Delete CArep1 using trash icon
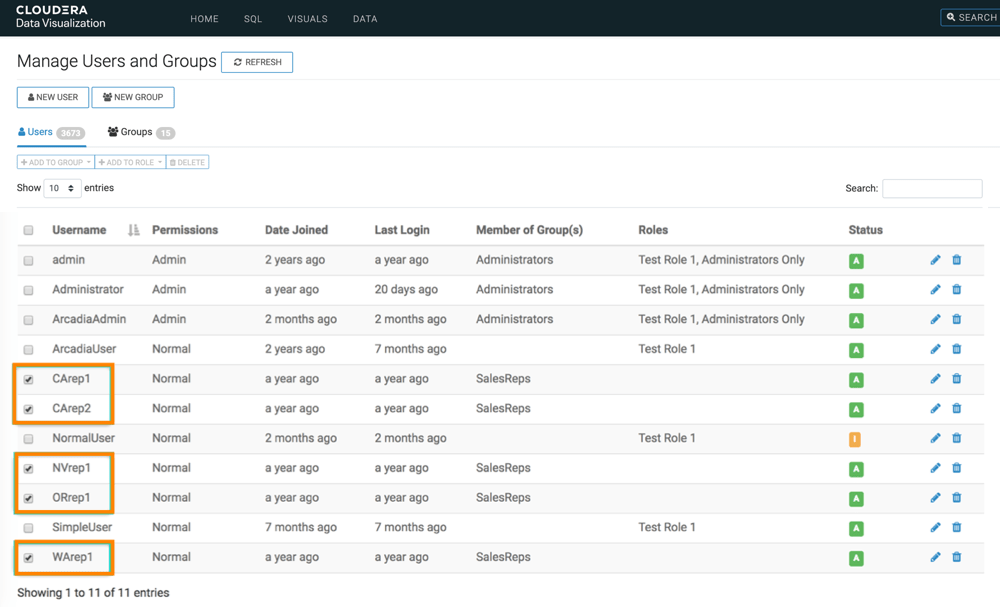Image resolution: width=1000 pixels, height=607 pixels. [x=956, y=379]
